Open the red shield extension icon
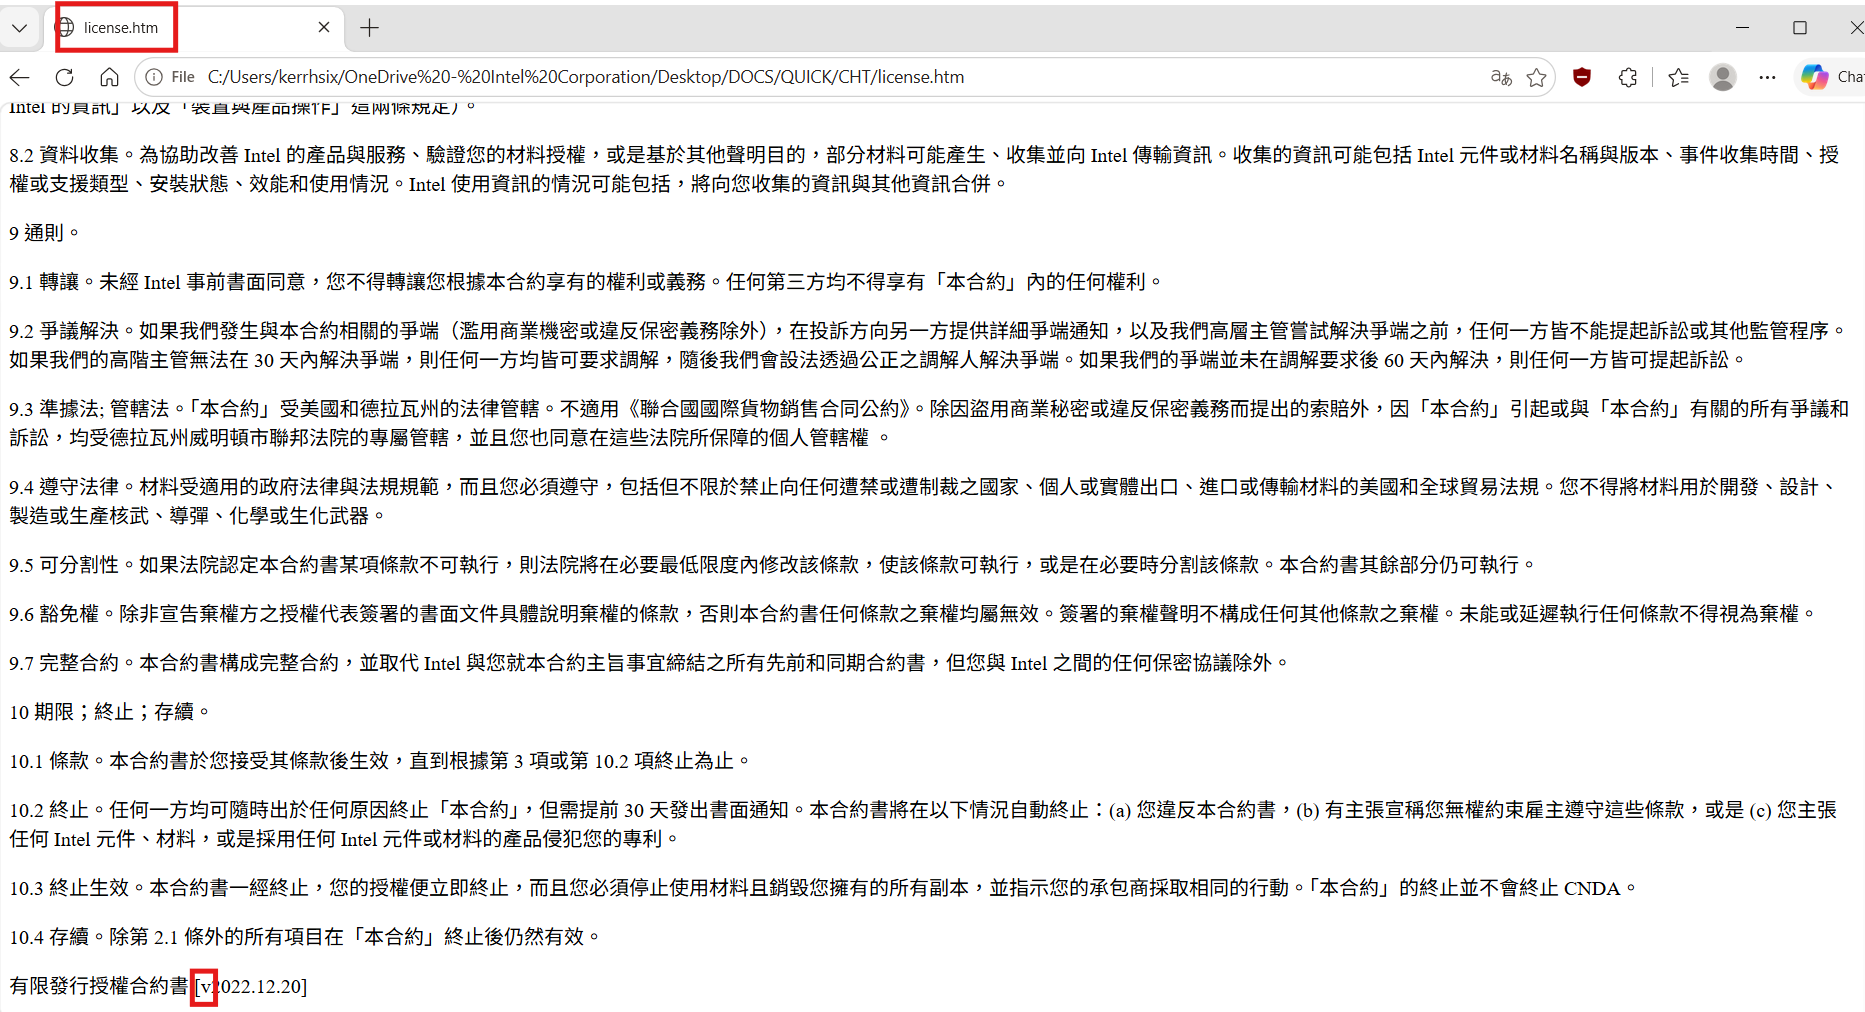1865x1012 pixels. point(1582,77)
